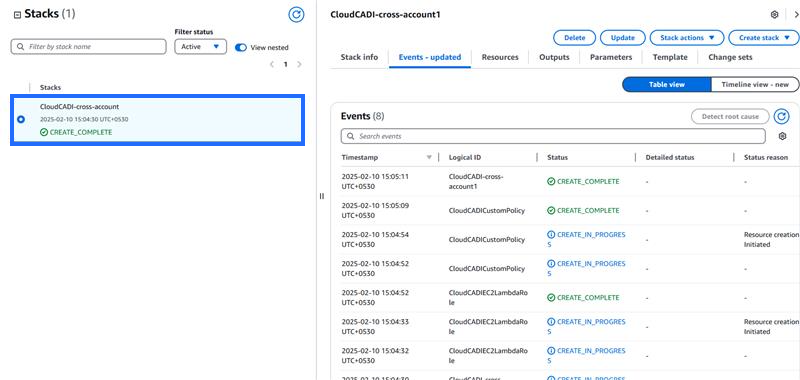Click CREATE_COMPLETE status at 15:05:09
Viewport: 800px width, 380px height.
pyautogui.click(x=583, y=210)
